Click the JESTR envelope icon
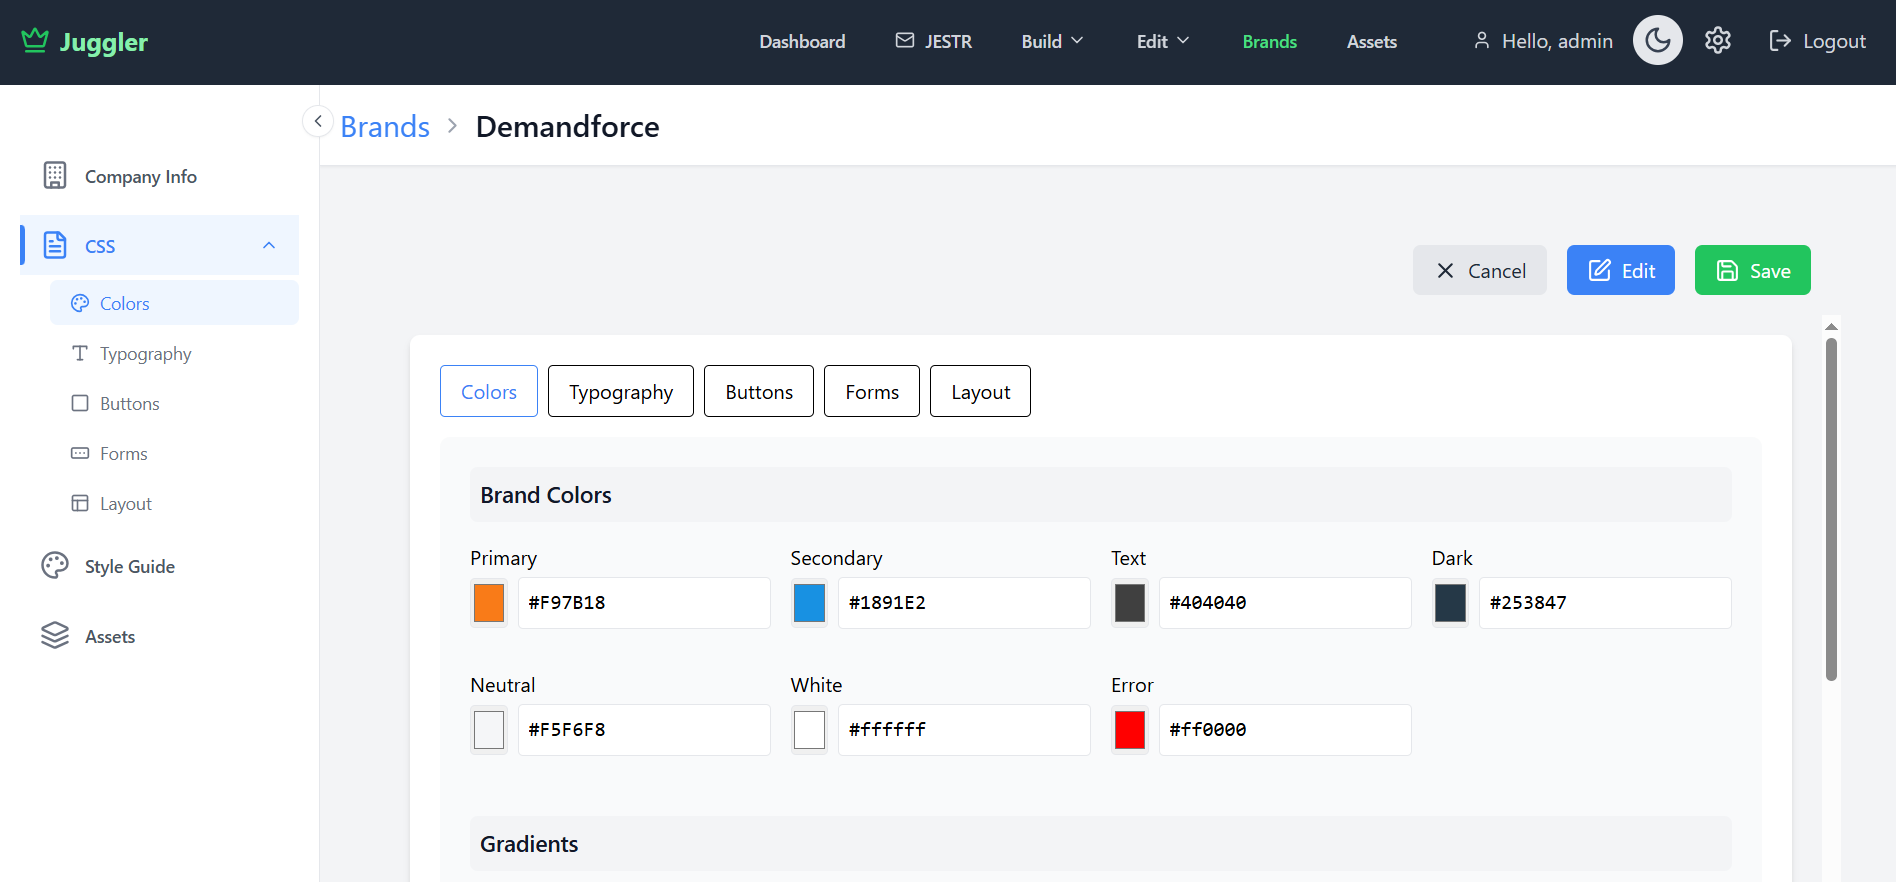This screenshot has width=1896, height=882. point(905,41)
